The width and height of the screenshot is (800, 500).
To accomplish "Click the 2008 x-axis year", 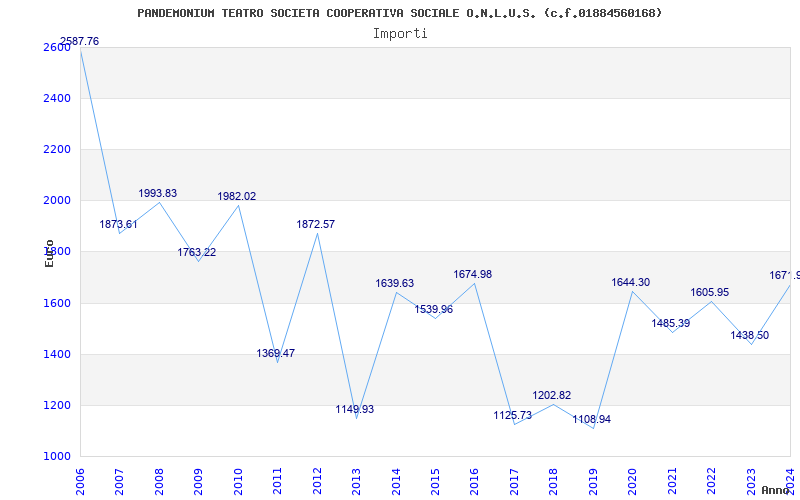I will click(159, 481).
